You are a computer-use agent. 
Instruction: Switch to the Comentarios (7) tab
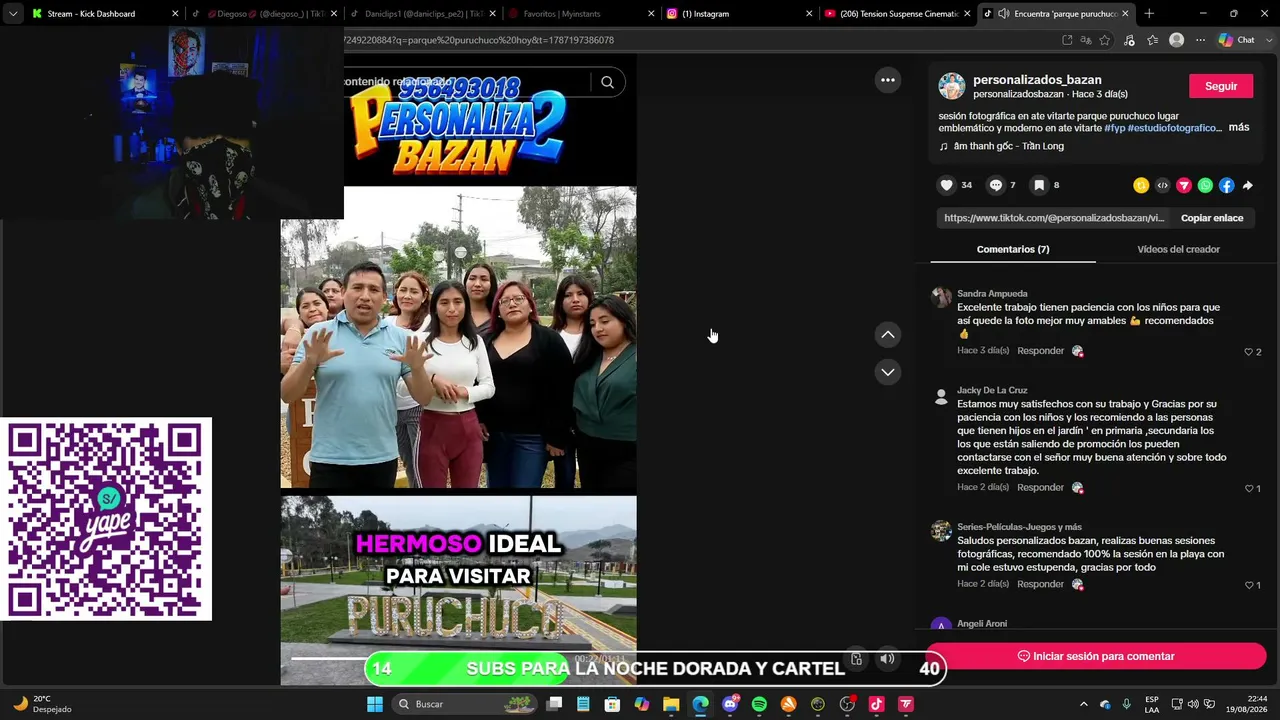point(1013,249)
